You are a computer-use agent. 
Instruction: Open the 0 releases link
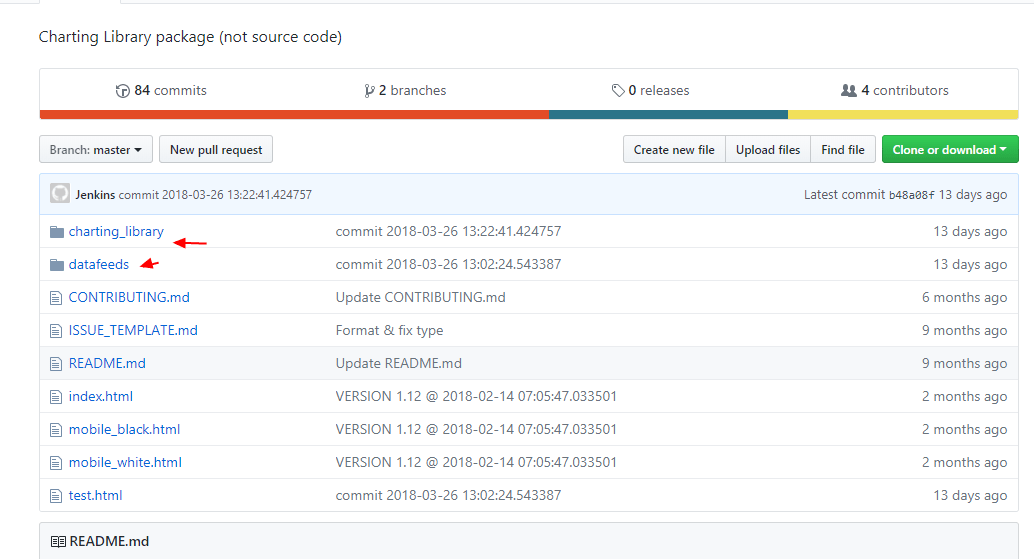650,90
